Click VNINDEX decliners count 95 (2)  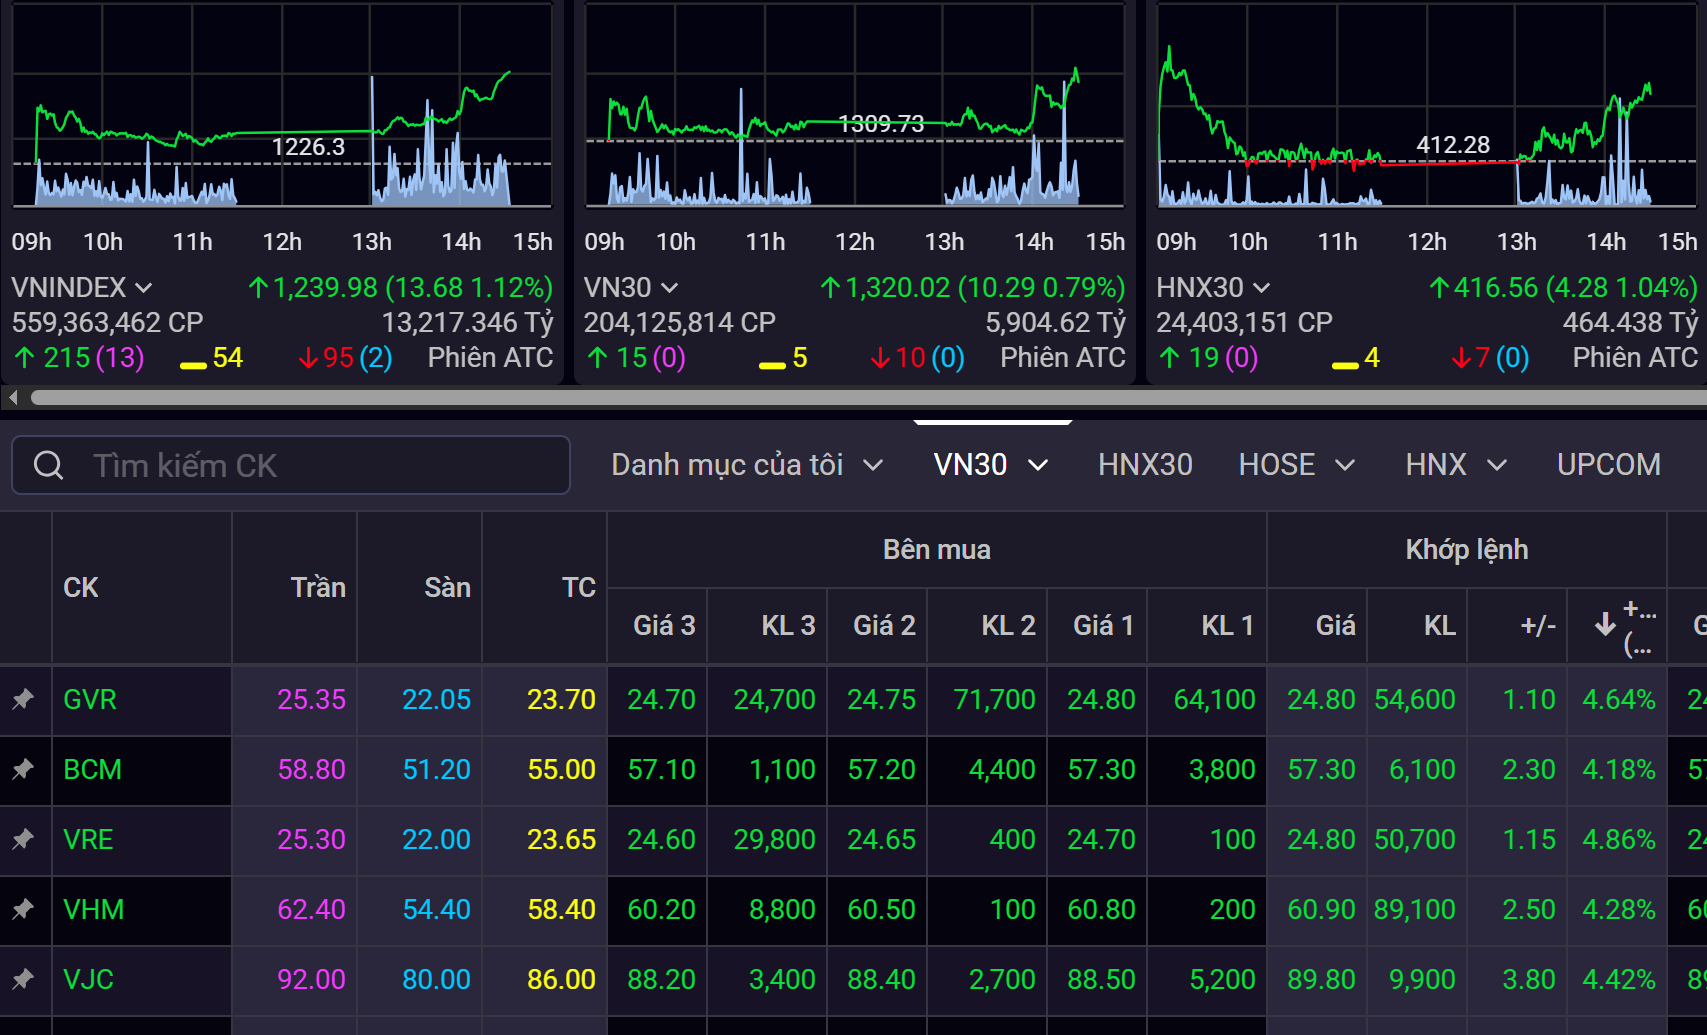pos(346,358)
